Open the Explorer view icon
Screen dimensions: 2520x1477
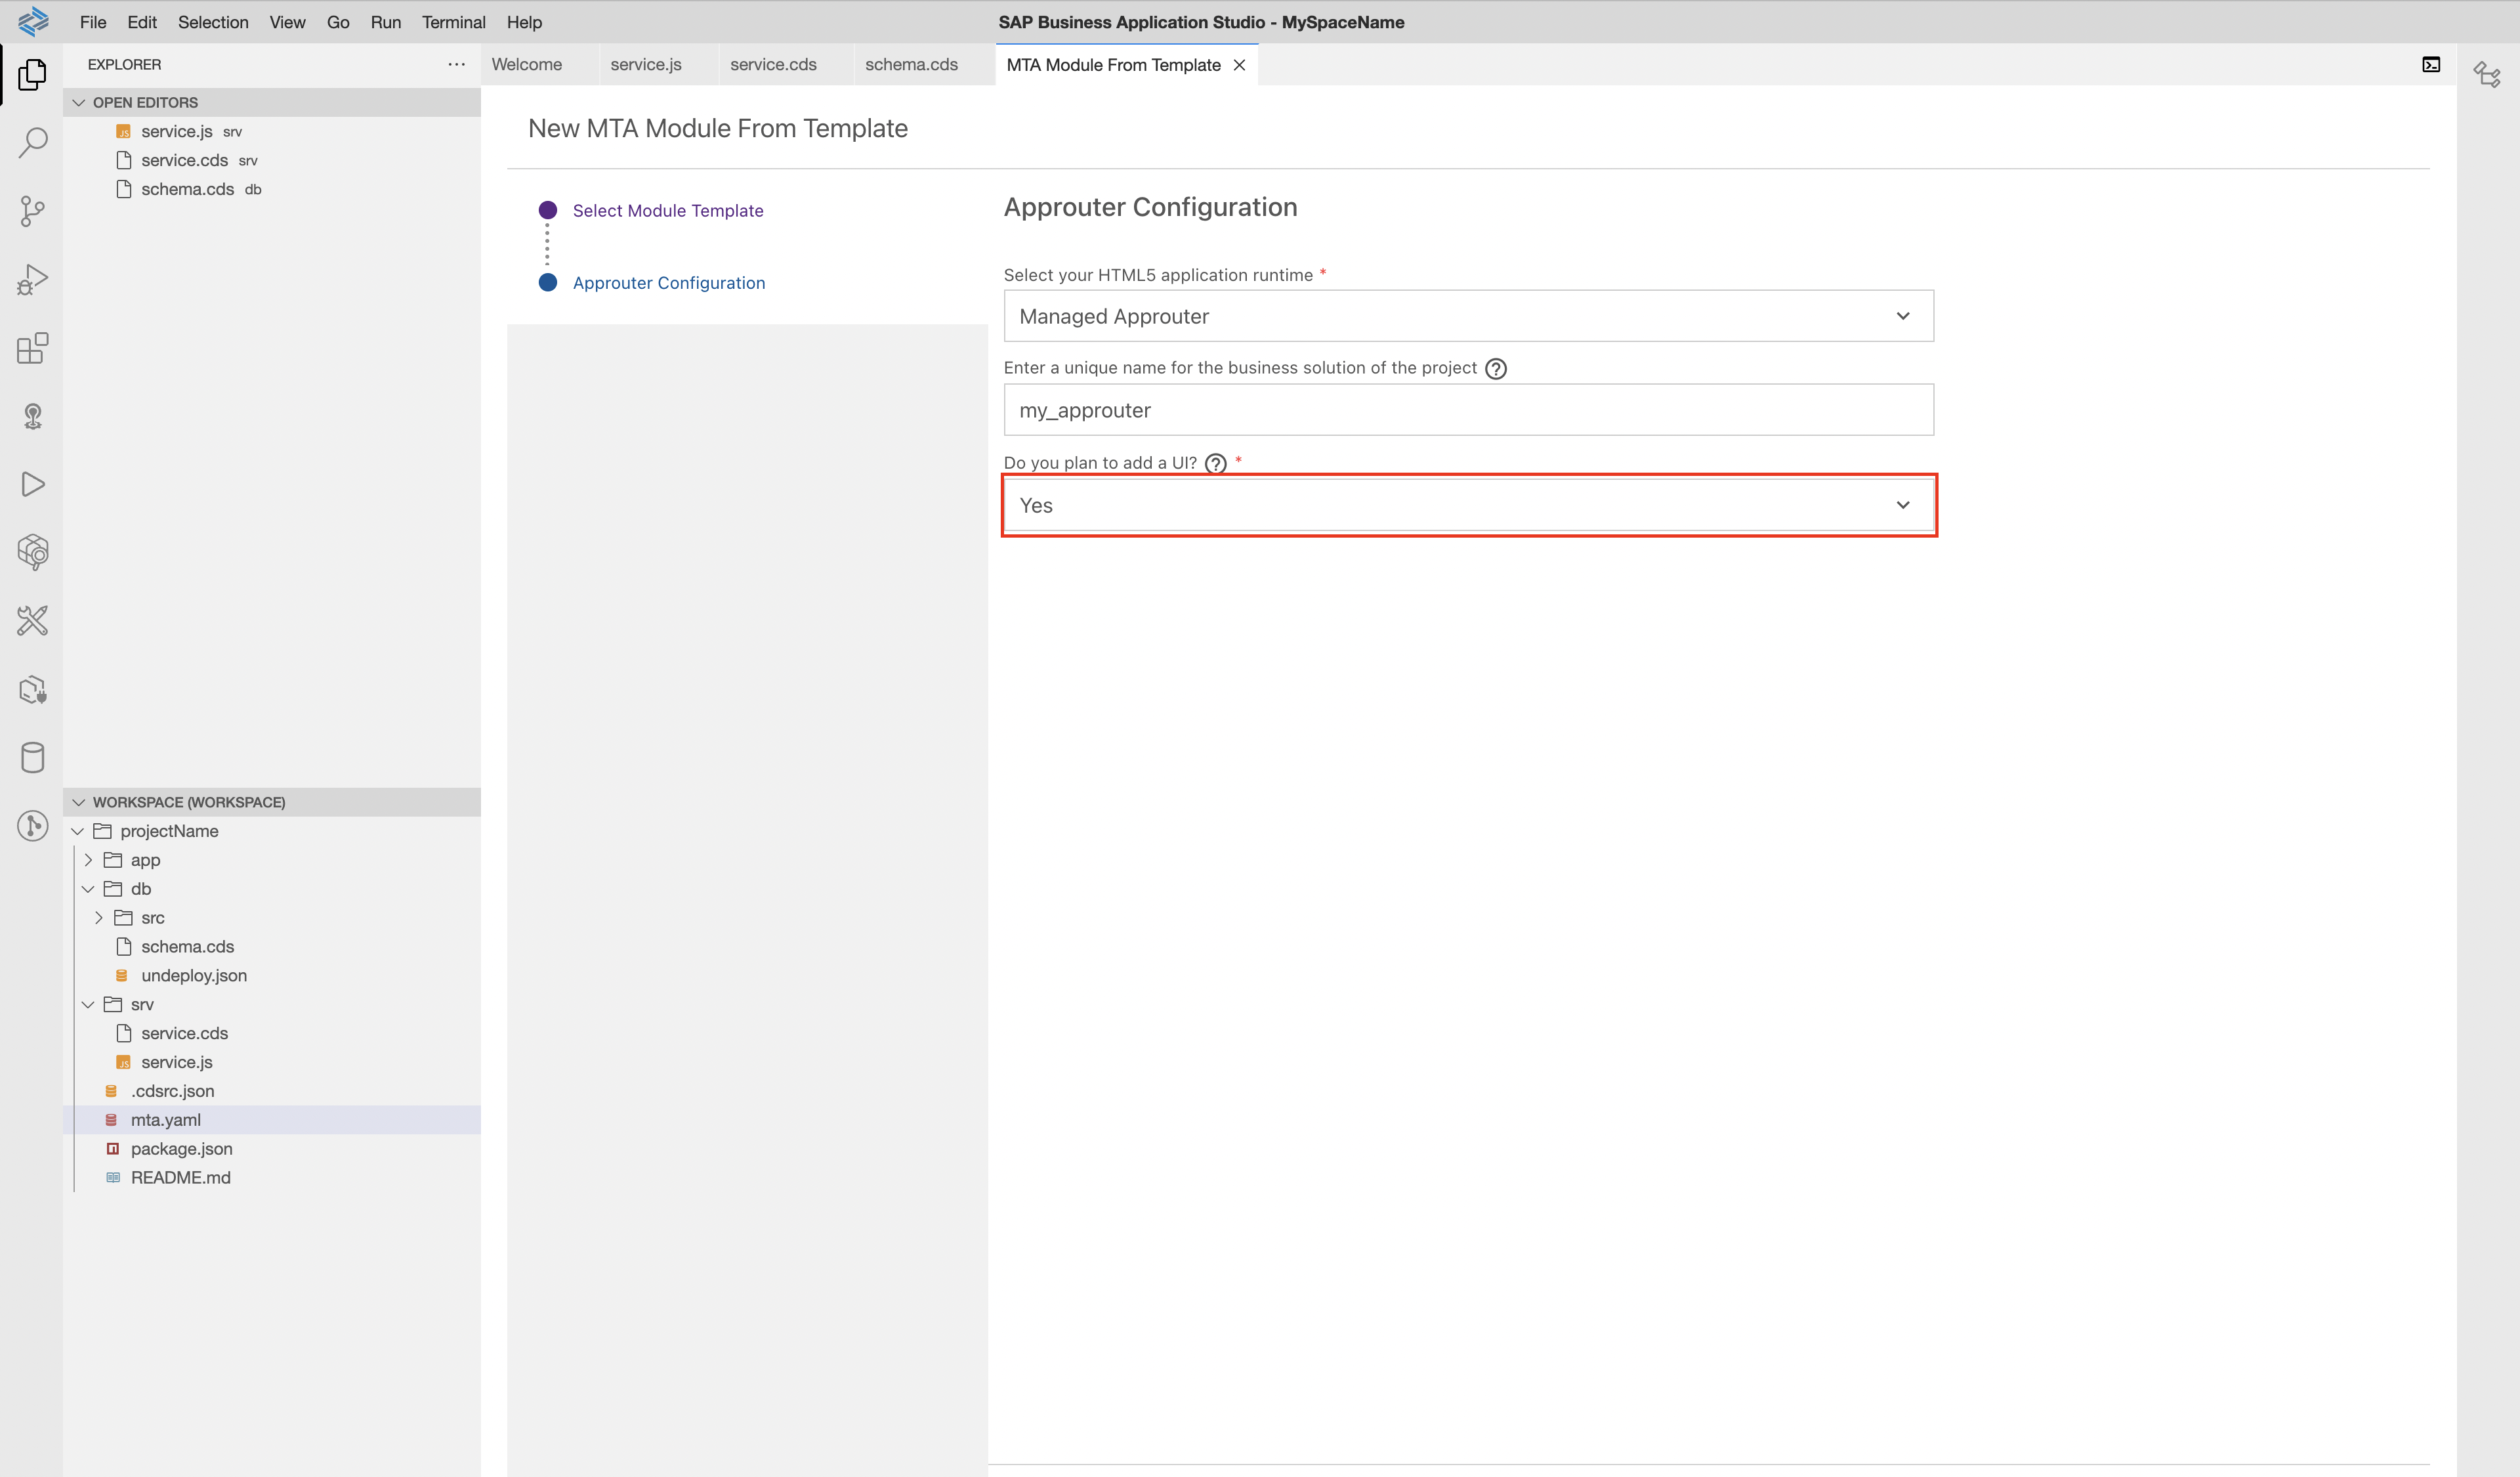click(32, 74)
